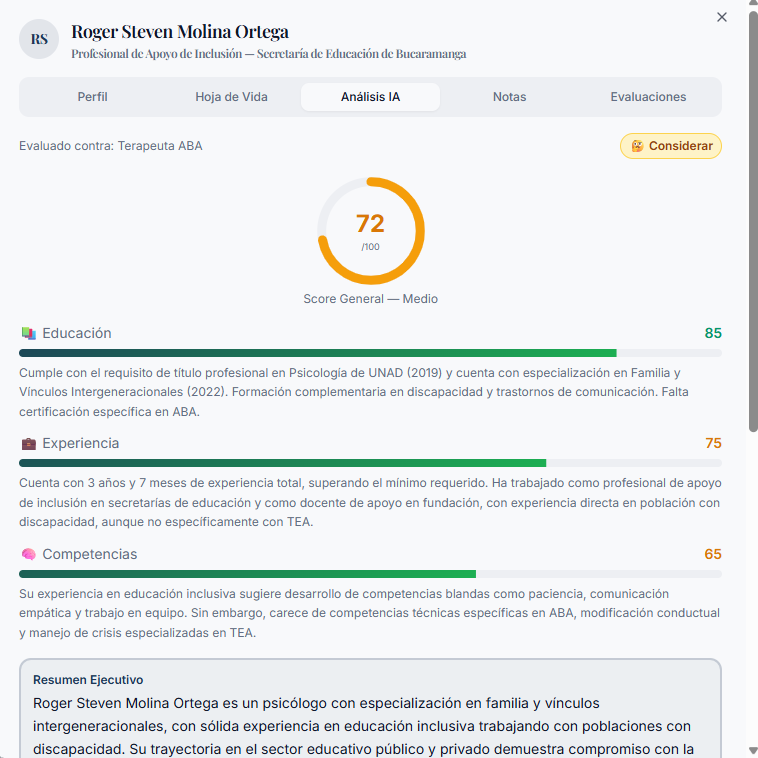Click the Resumen Ejecutivo heading
Viewport: 758px width, 758px height.
[x=88, y=680]
